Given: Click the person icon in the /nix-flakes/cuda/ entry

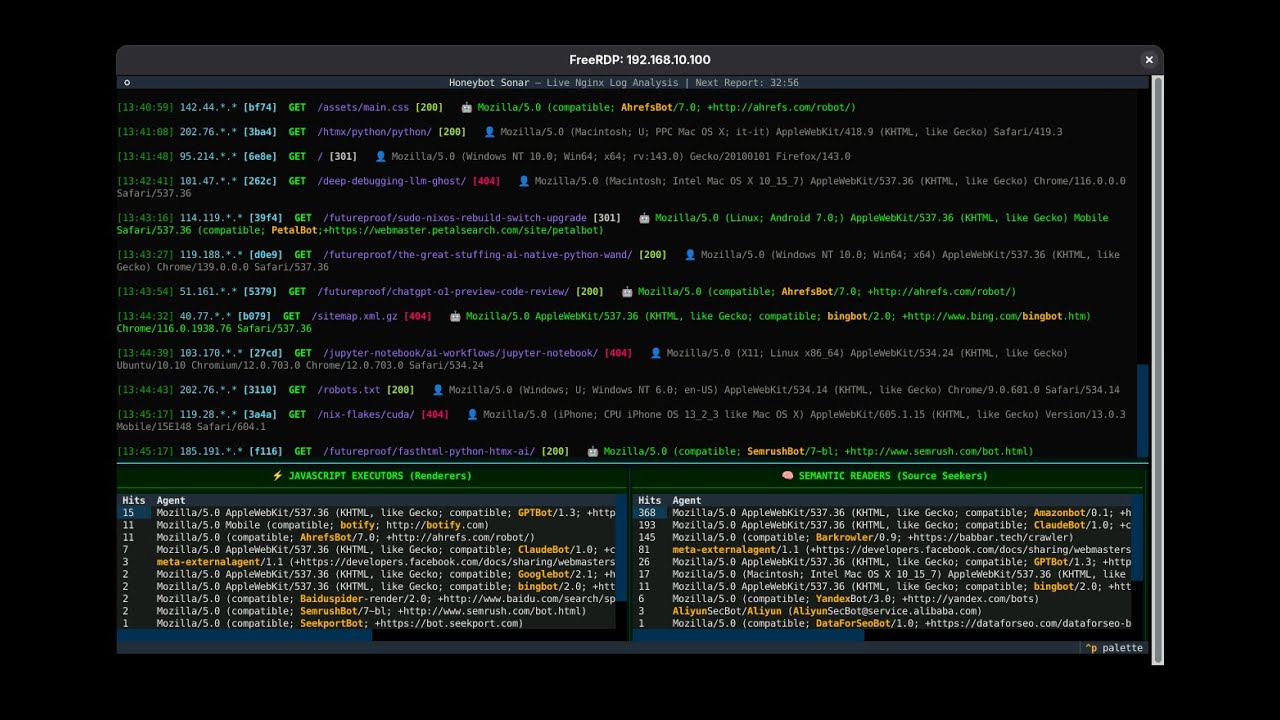Looking at the screenshot, I should coord(472,415).
